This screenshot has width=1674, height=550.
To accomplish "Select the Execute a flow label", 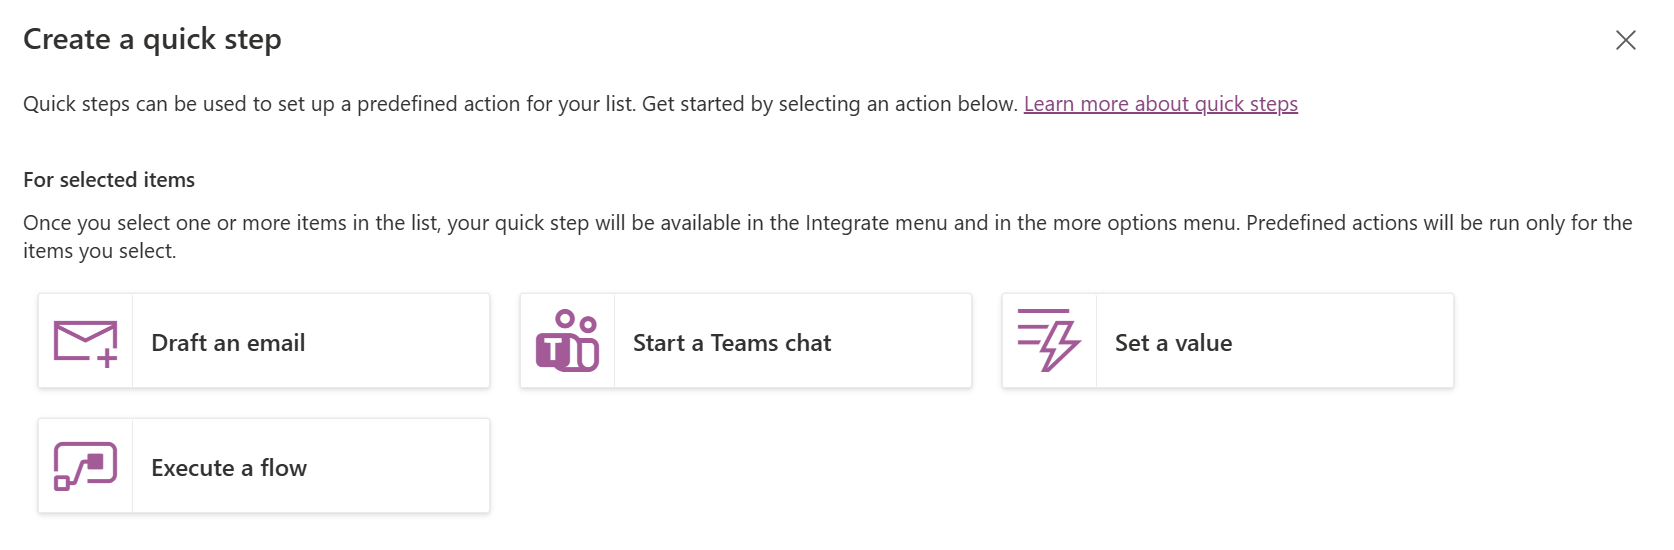I will (229, 468).
